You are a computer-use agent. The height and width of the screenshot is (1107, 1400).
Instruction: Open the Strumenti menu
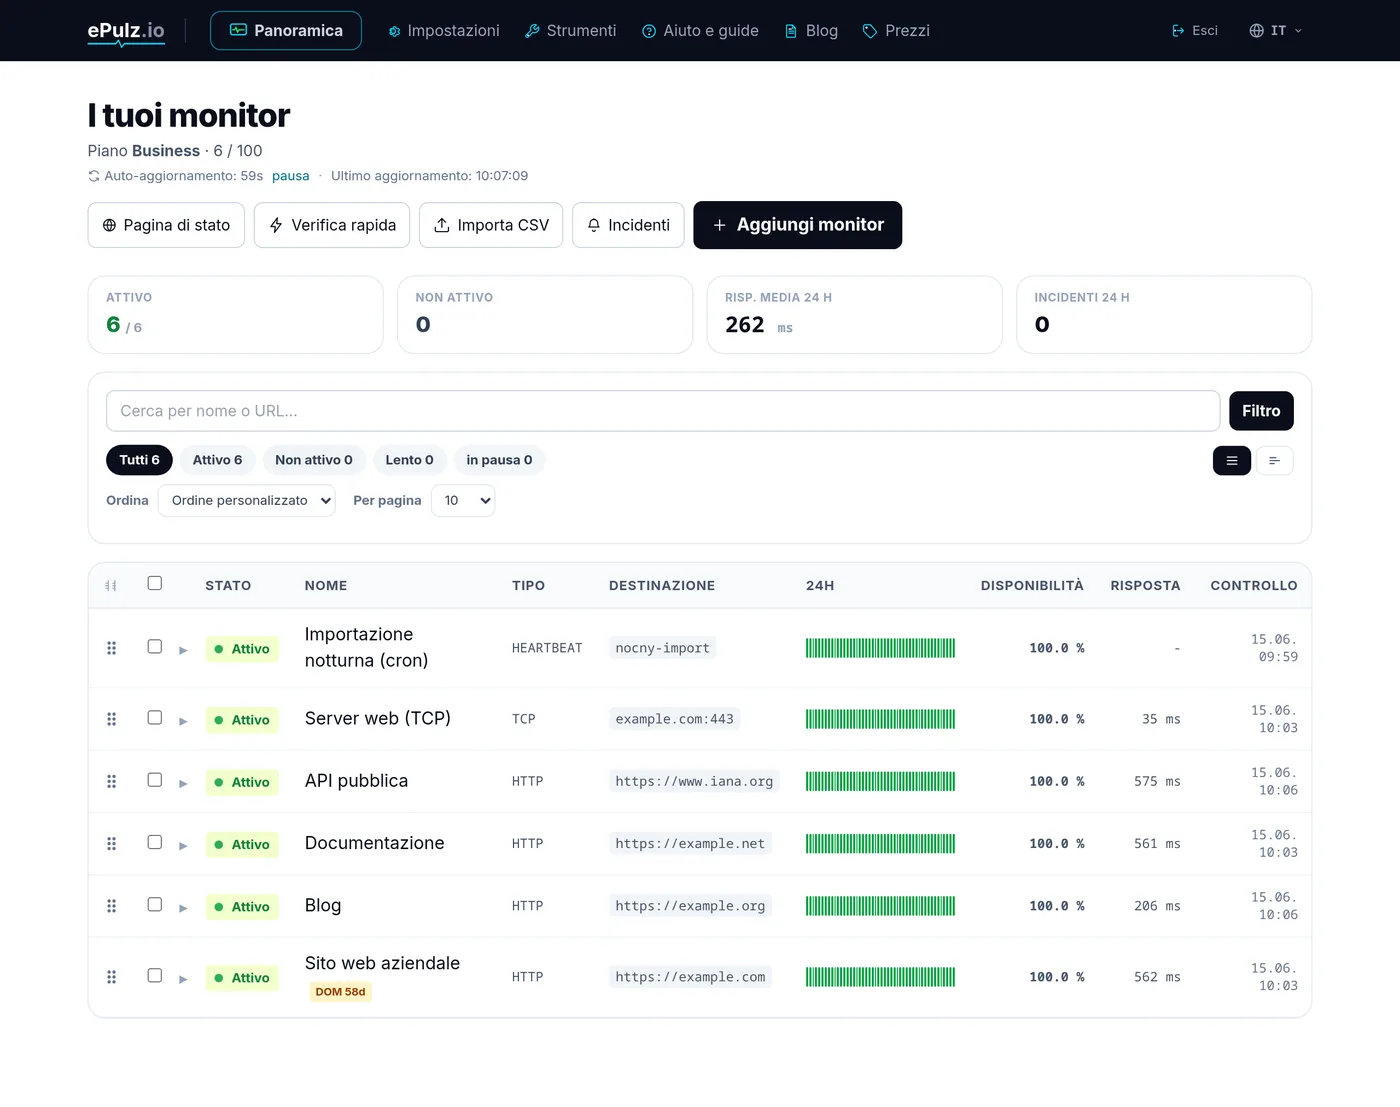point(571,31)
